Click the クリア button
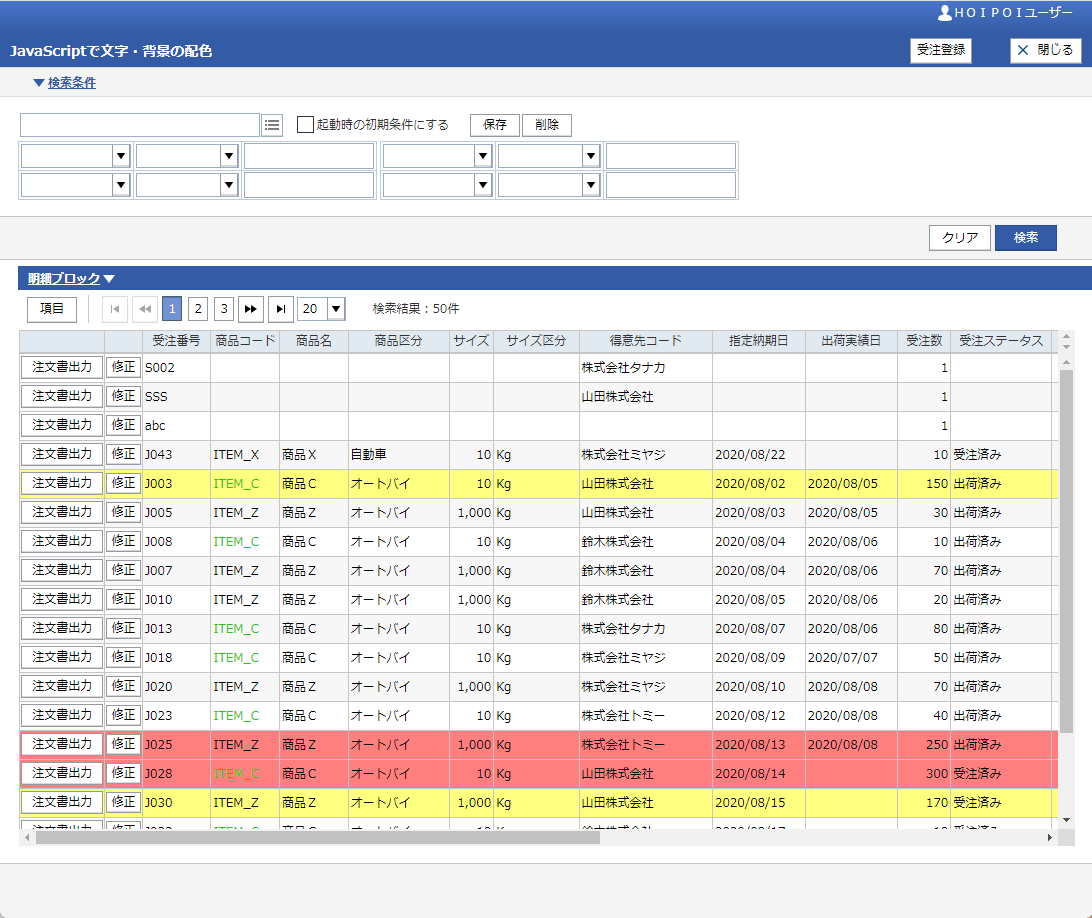The image size is (1092, 918). click(x=960, y=238)
